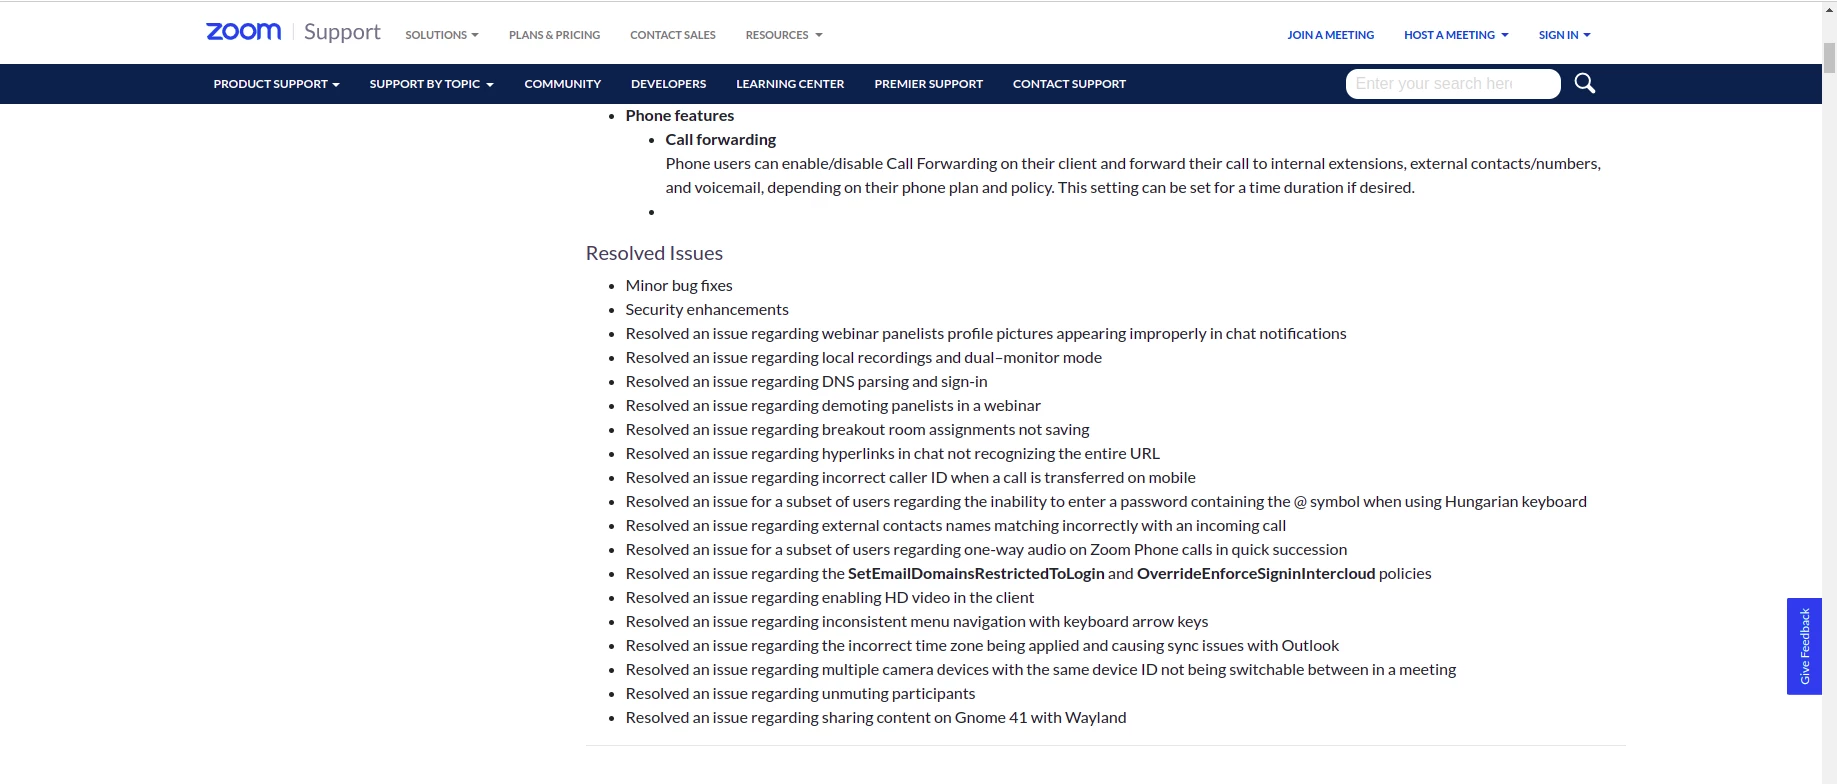Click the Phone features heading text
This screenshot has width=1837, height=784.
click(x=680, y=116)
